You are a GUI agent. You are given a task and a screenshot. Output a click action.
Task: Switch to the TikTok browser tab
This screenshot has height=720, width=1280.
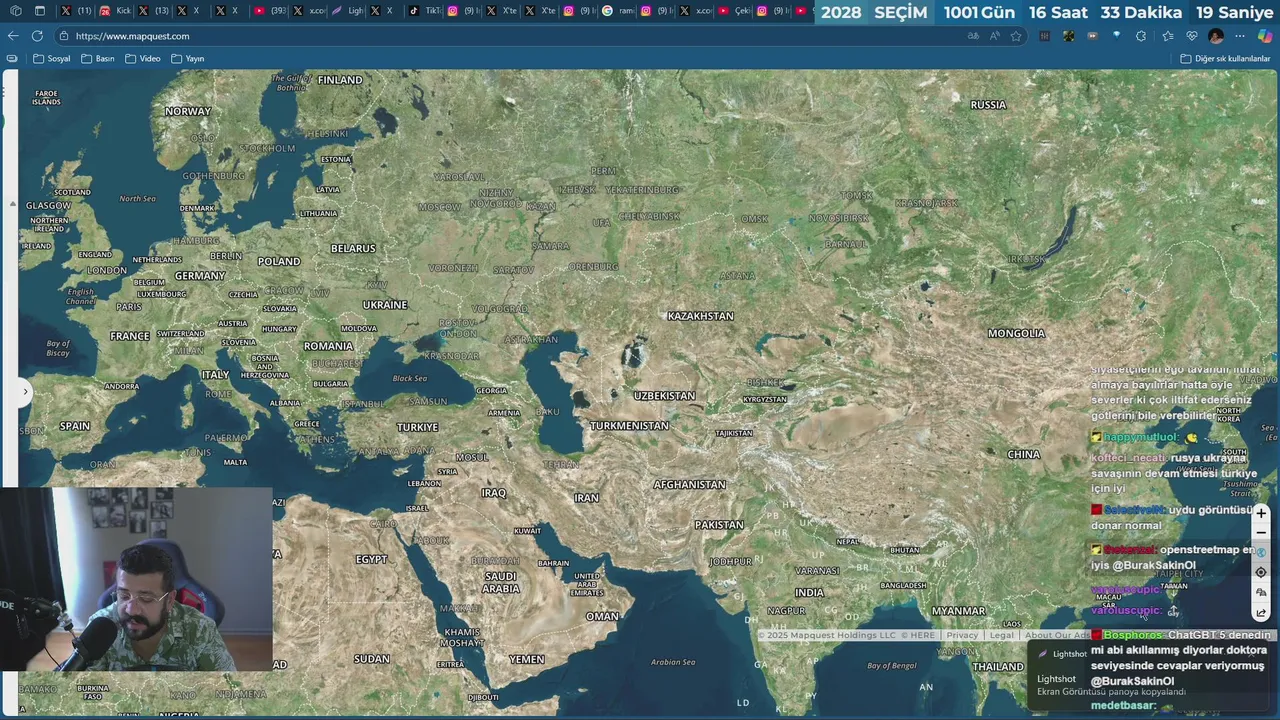click(x=425, y=11)
